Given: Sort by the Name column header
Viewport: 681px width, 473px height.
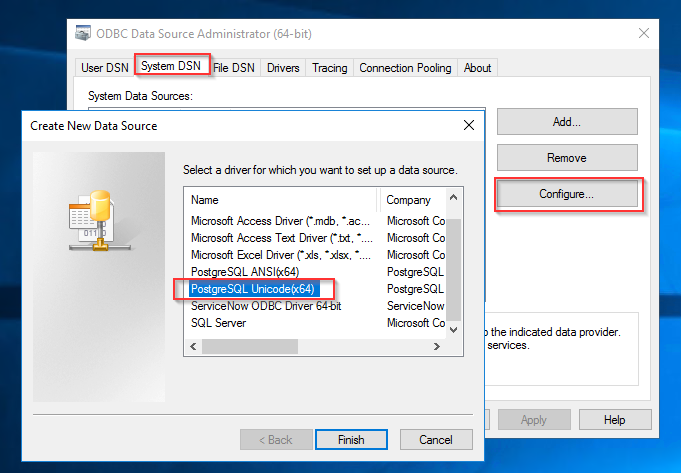Looking at the screenshot, I should tap(281, 200).
